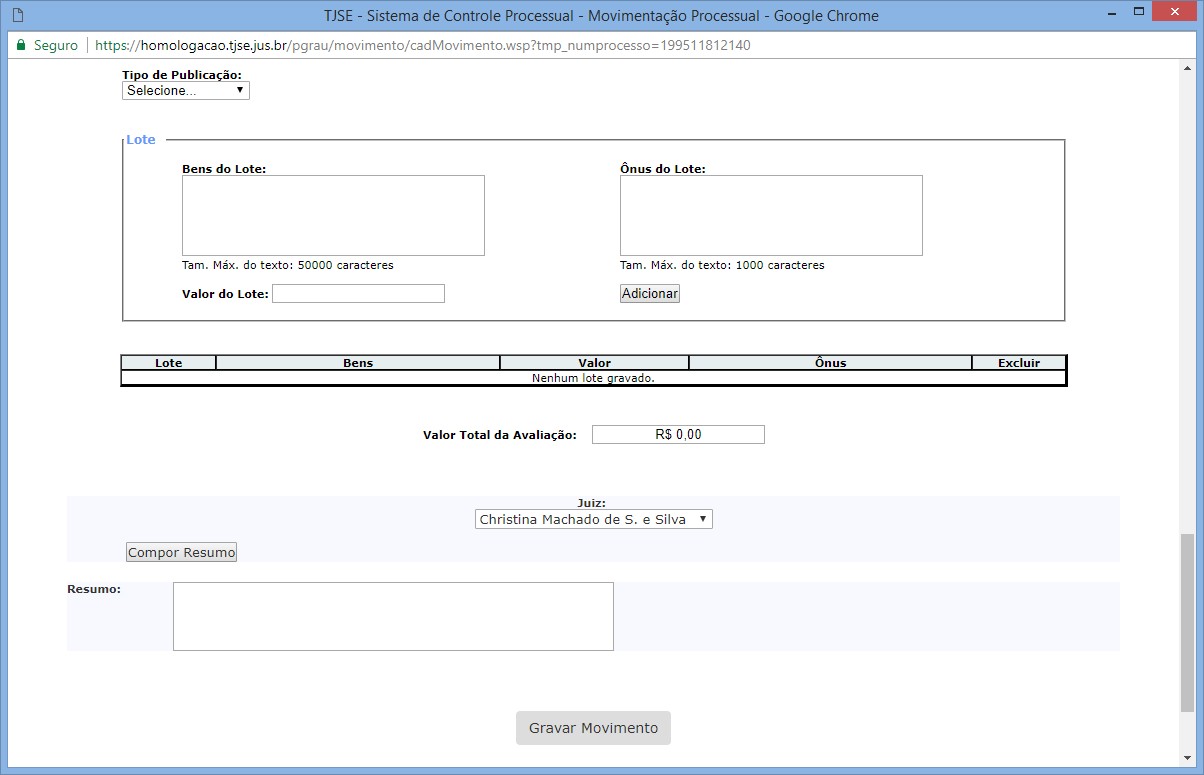Click the URL in the address bar
The width and height of the screenshot is (1204, 775).
tap(422, 46)
